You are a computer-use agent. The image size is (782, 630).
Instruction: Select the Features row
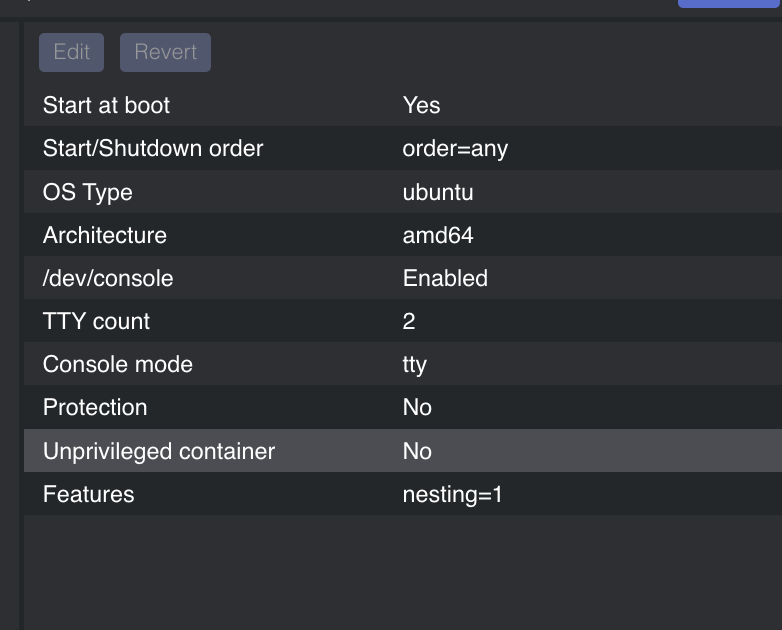403,494
